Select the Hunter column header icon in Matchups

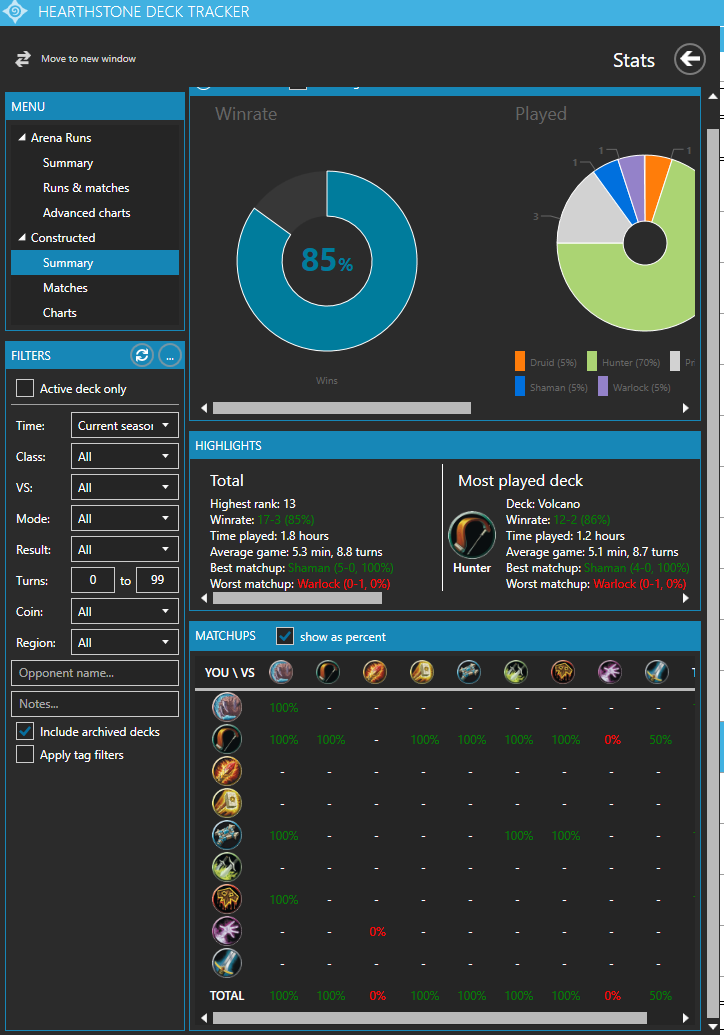(328, 672)
